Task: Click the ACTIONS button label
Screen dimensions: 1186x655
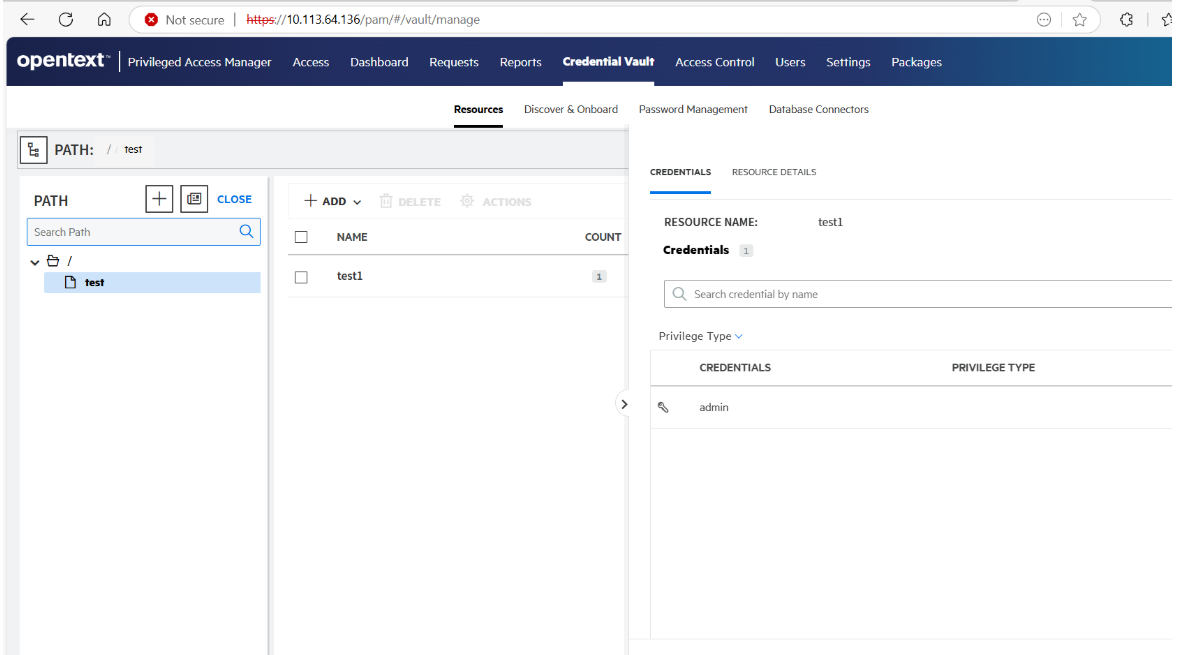Action: pyautogui.click(x=507, y=202)
